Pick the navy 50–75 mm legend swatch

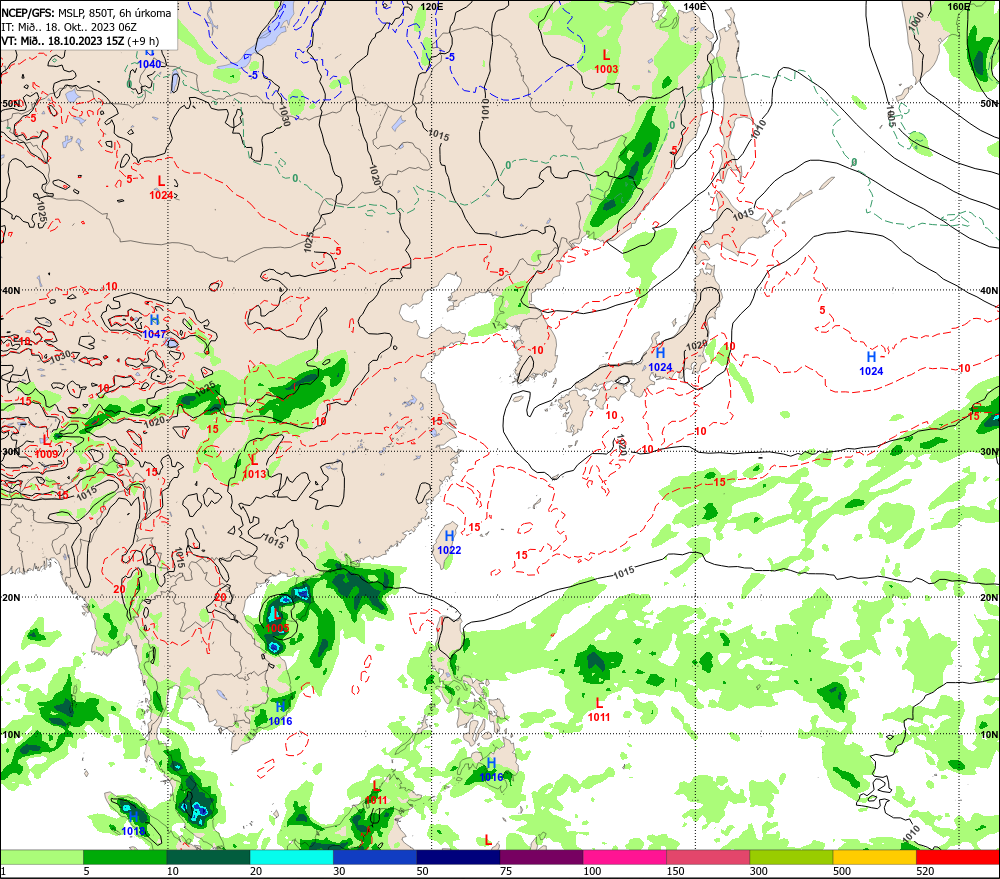[458, 857]
